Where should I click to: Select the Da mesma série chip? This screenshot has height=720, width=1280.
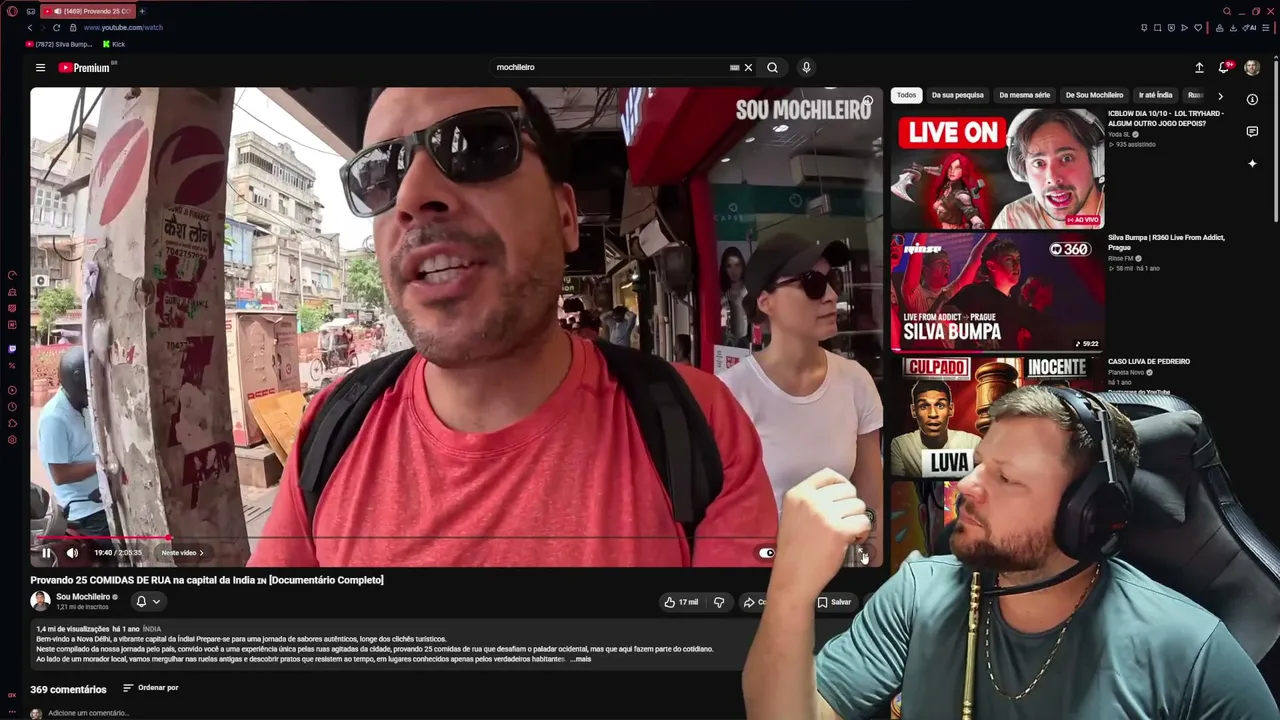pyautogui.click(x=1025, y=95)
